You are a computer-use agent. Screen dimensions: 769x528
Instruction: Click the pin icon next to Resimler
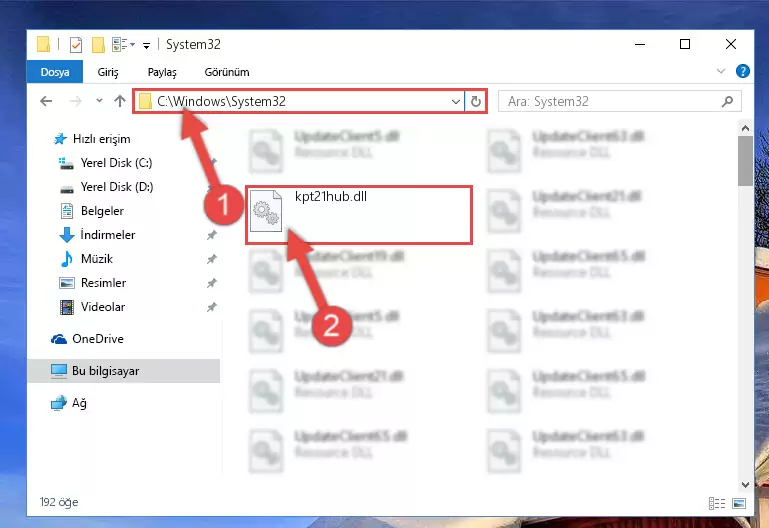211,283
